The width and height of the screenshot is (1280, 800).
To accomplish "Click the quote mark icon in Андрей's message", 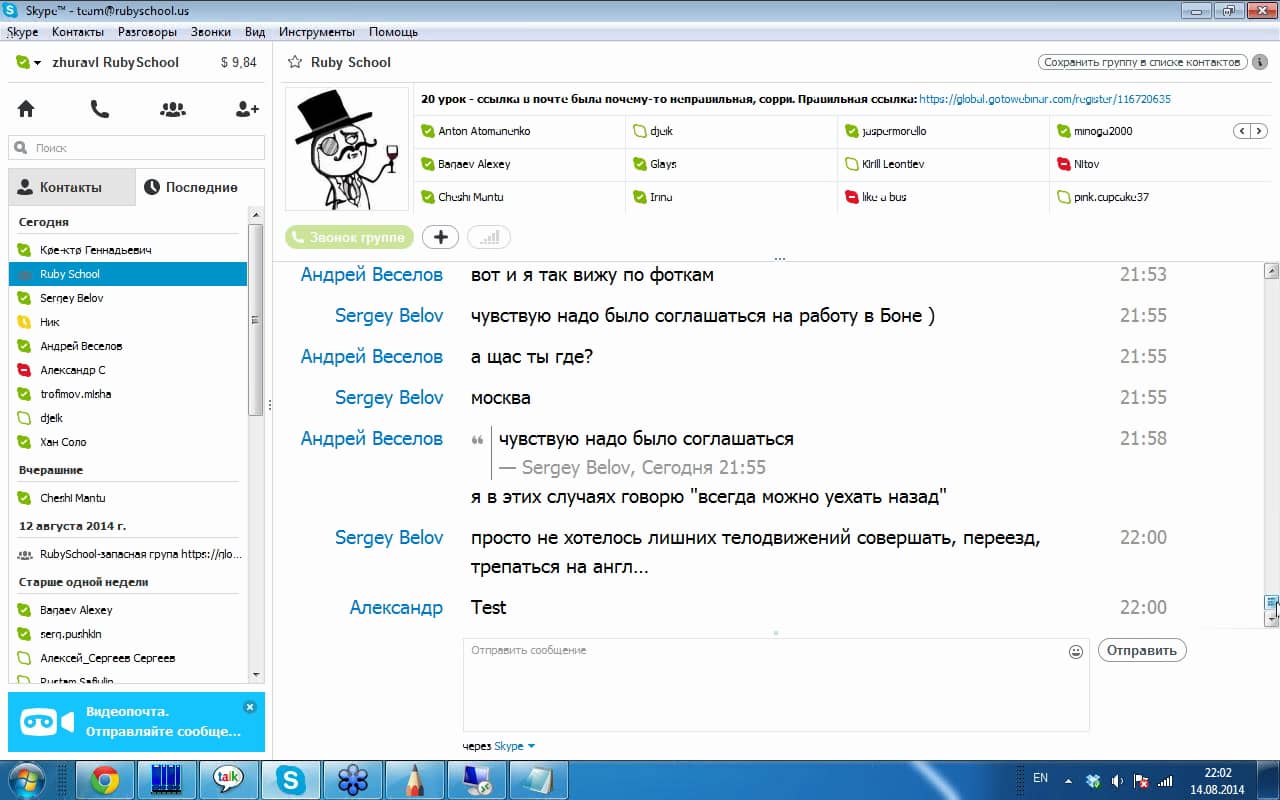I will coord(477,440).
